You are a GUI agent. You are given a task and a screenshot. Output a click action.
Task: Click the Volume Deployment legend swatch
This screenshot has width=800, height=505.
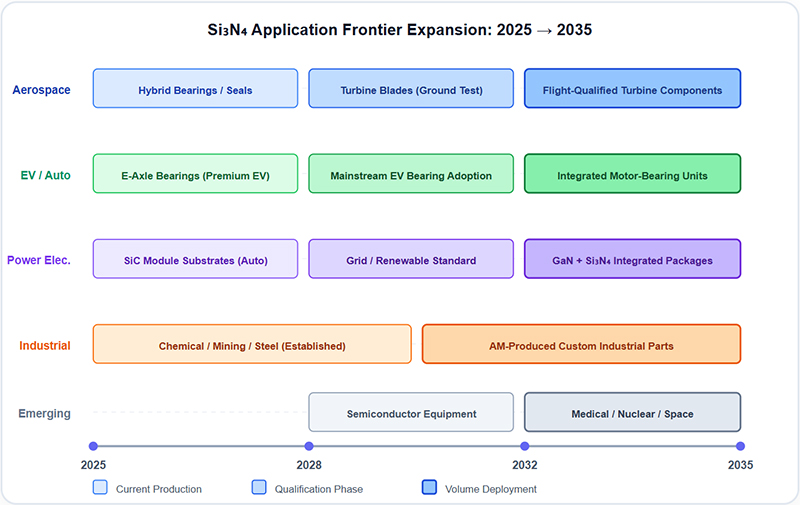[430, 487]
